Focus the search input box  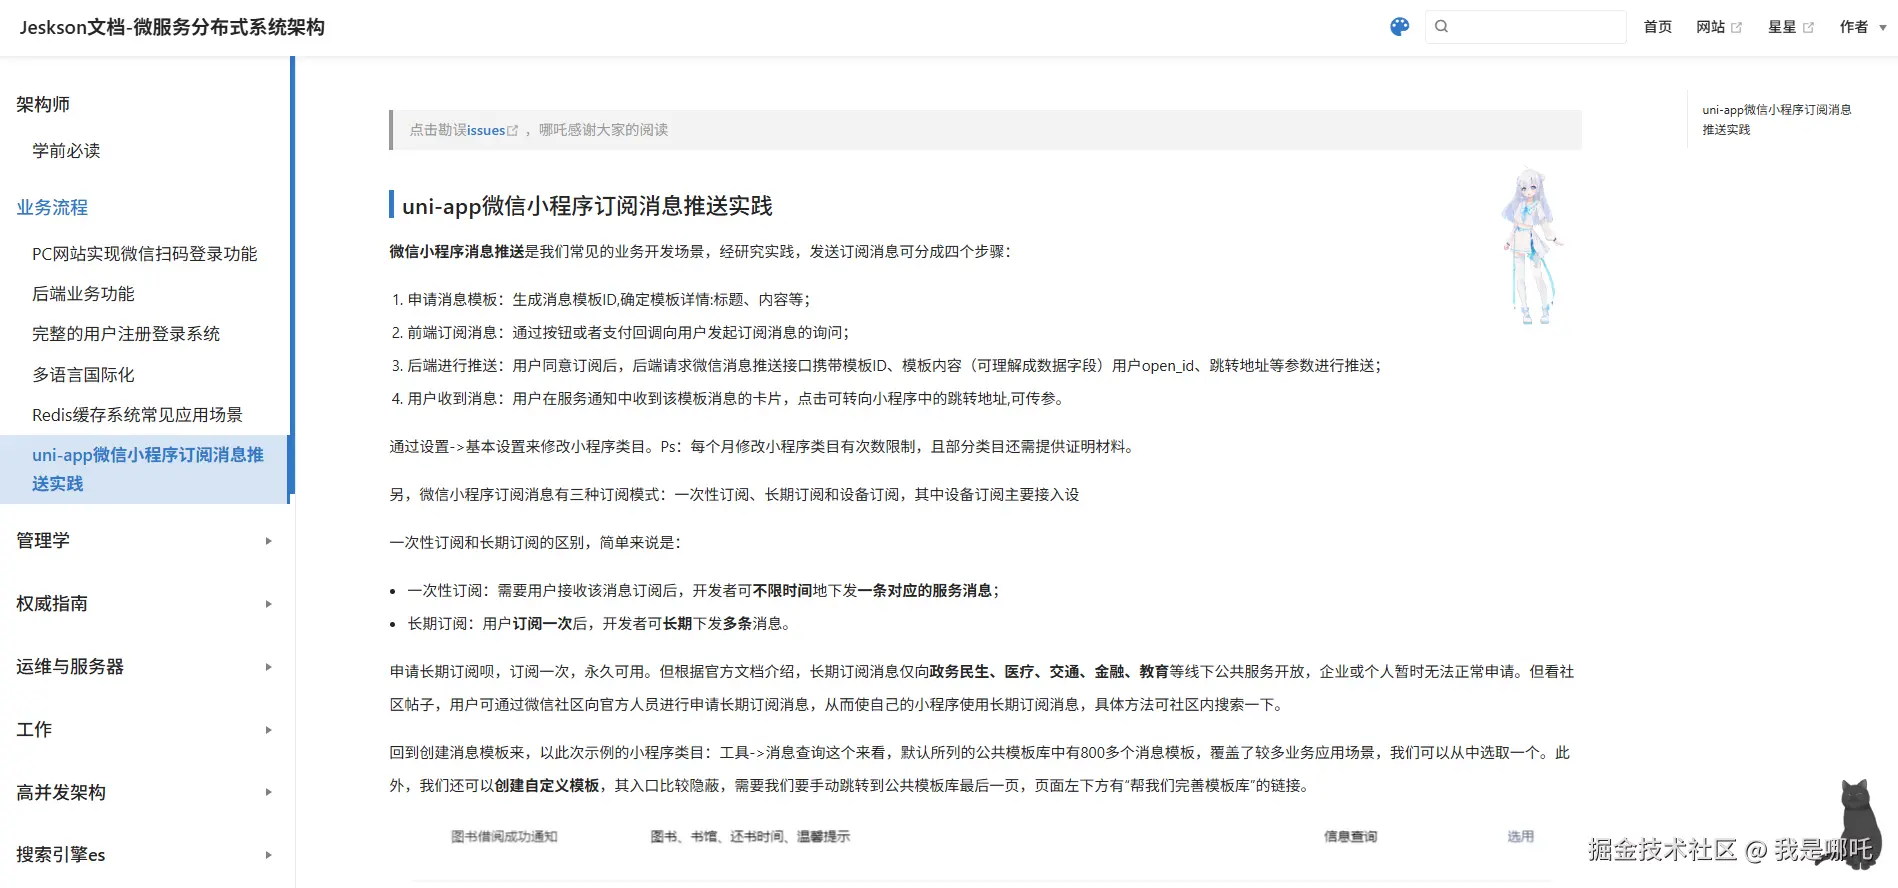pyautogui.click(x=1526, y=27)
